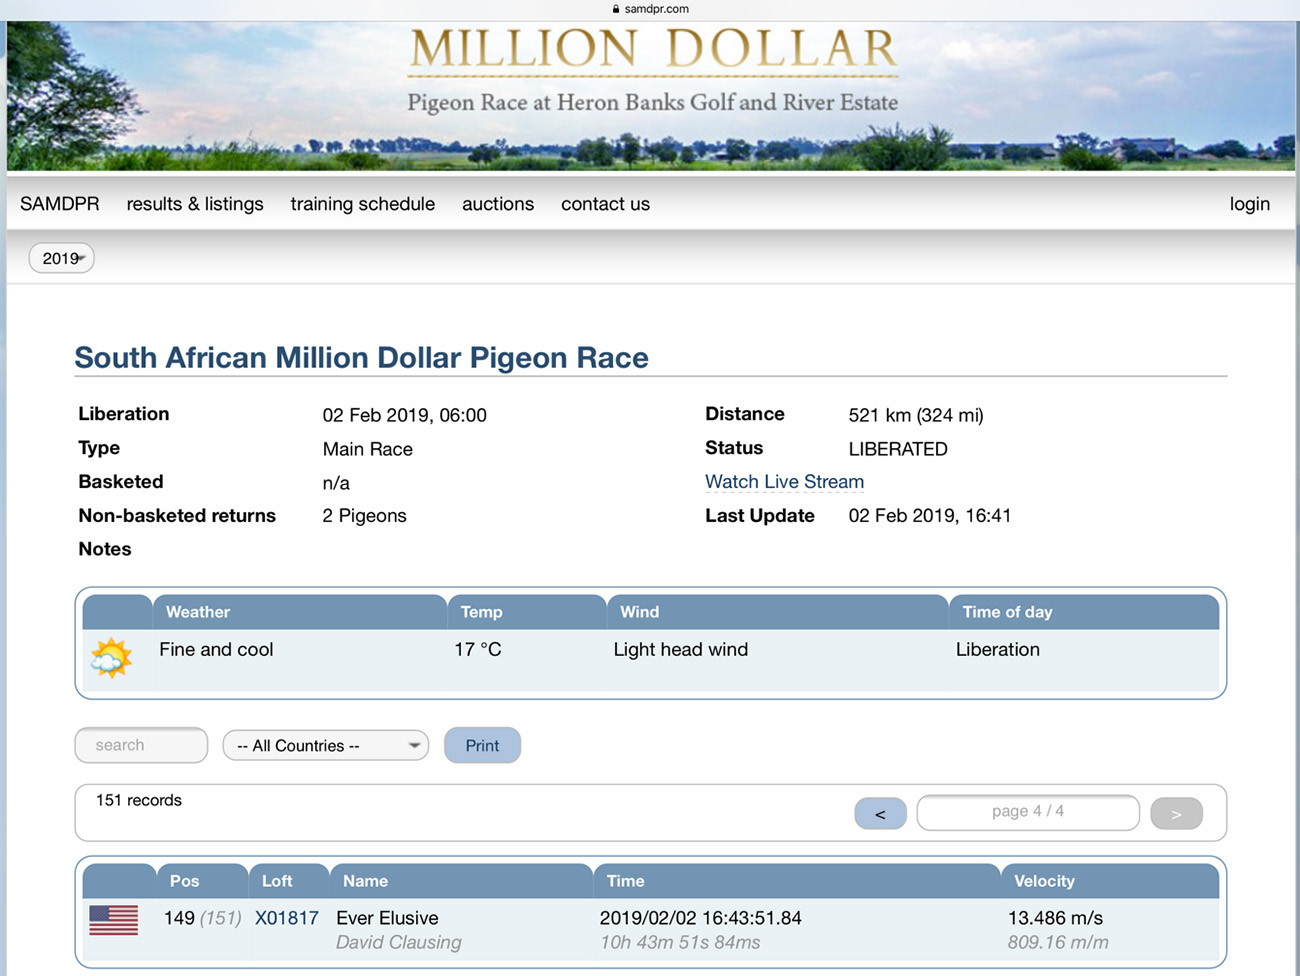Image resolution: width=1300 pixels, height=976 pixels.
Task: Open the contact us page
Action: 605,204
